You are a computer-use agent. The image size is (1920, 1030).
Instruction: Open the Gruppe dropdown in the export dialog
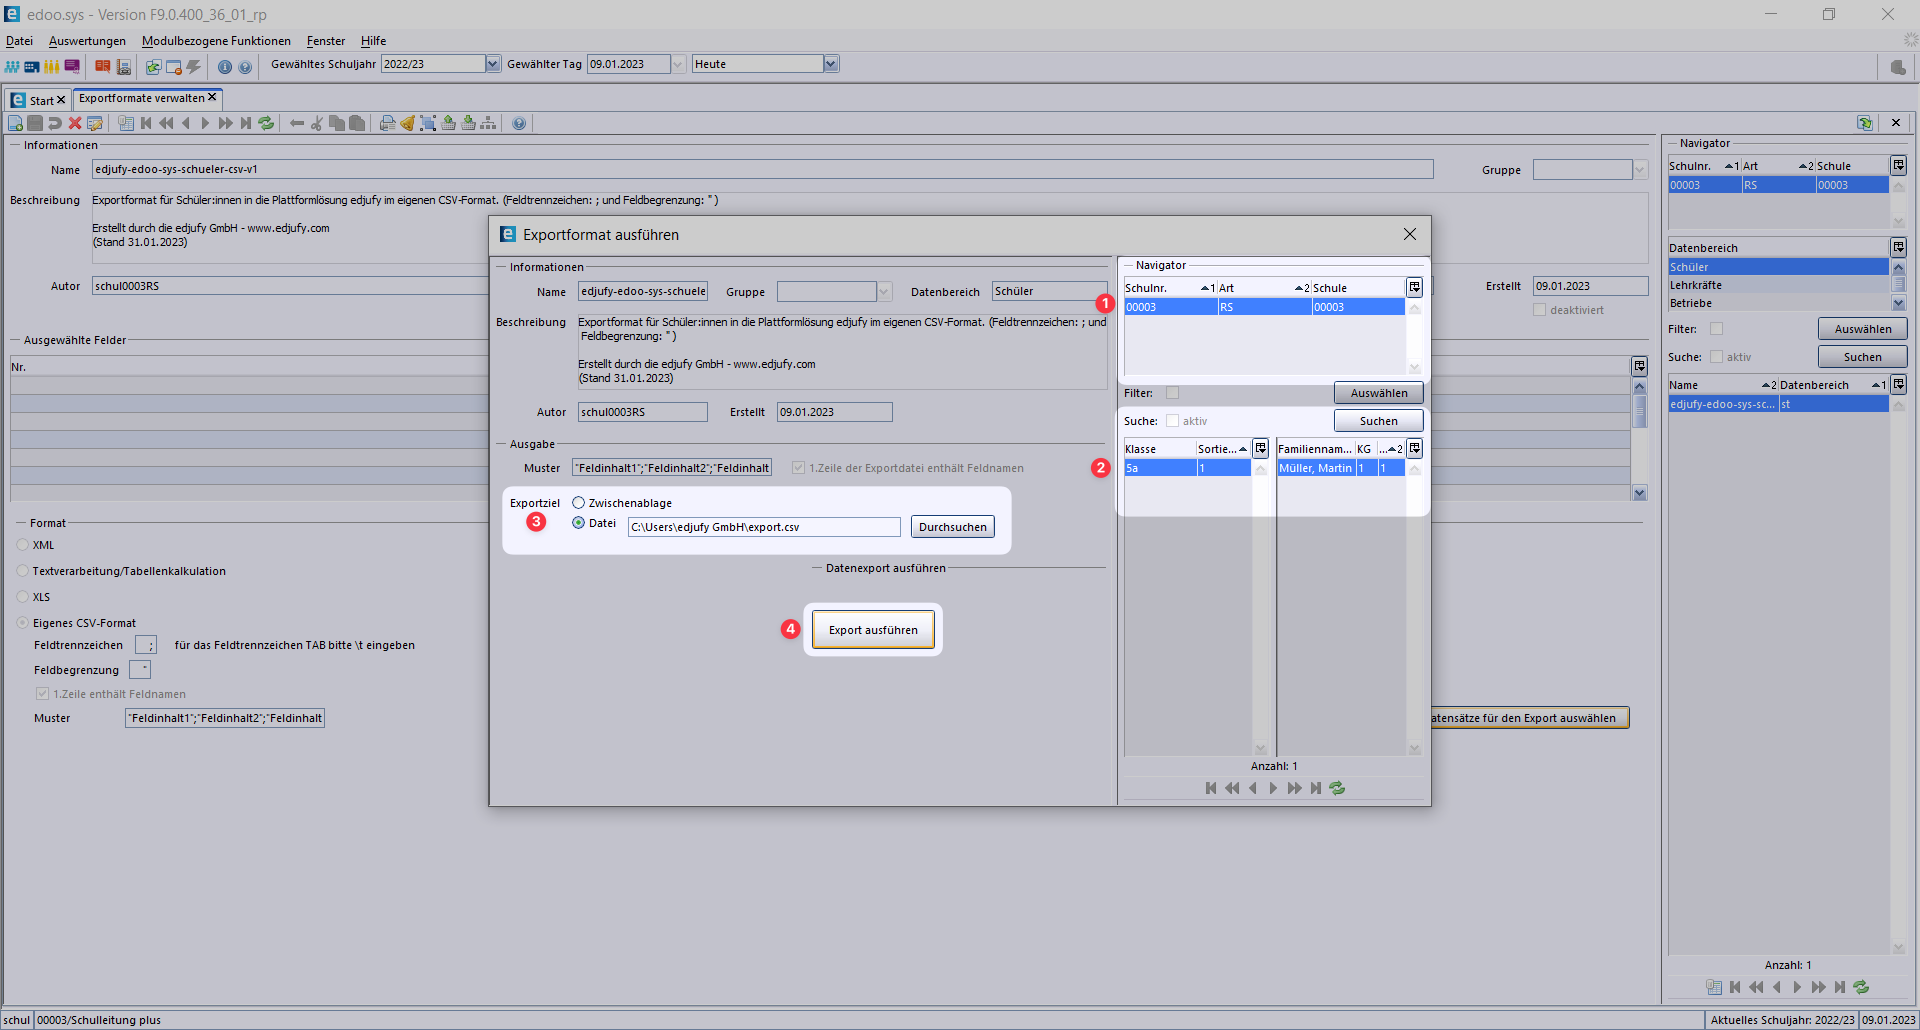pyautogui.click(x=884, y=291)
